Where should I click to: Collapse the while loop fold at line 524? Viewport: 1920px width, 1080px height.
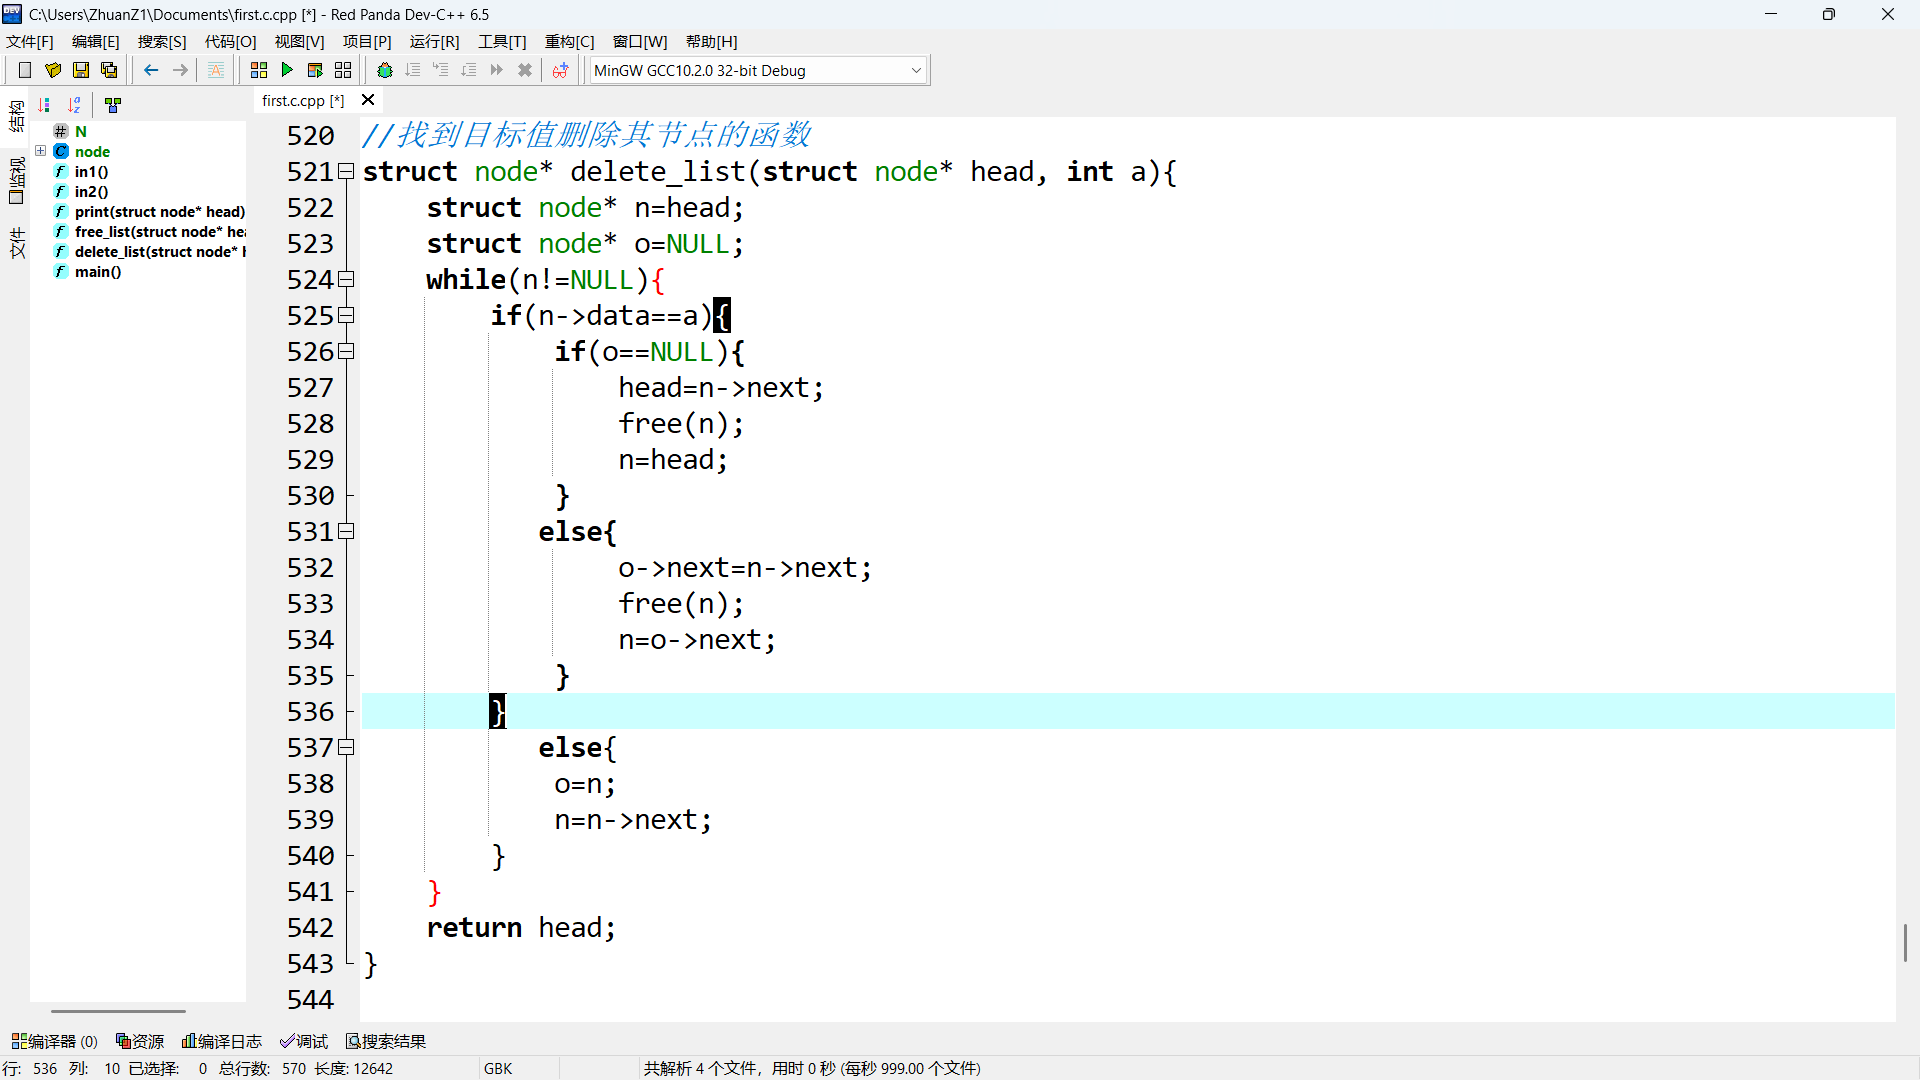(347, 279)
